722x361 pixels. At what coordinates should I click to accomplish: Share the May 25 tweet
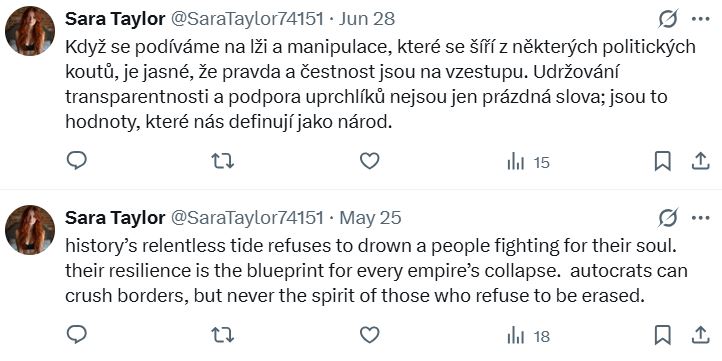coord(700,335)
